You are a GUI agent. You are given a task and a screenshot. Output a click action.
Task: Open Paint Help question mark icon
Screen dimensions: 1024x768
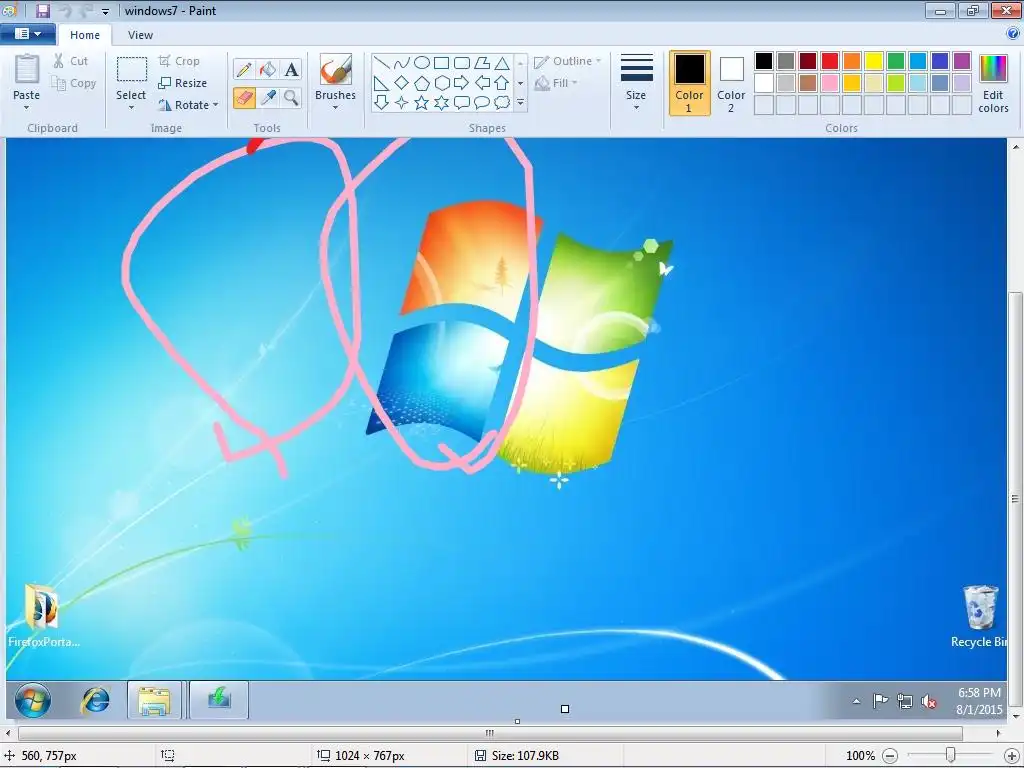(1013, 34)
